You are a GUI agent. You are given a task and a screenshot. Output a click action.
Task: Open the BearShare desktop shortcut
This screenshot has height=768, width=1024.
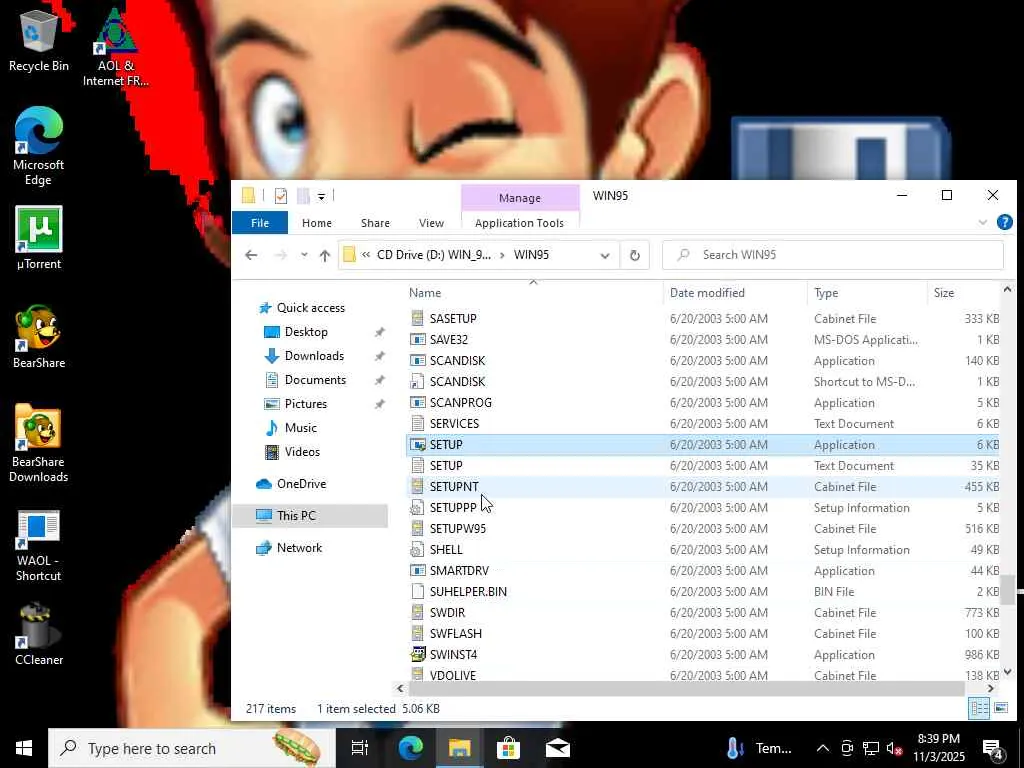tap(39, 337)
